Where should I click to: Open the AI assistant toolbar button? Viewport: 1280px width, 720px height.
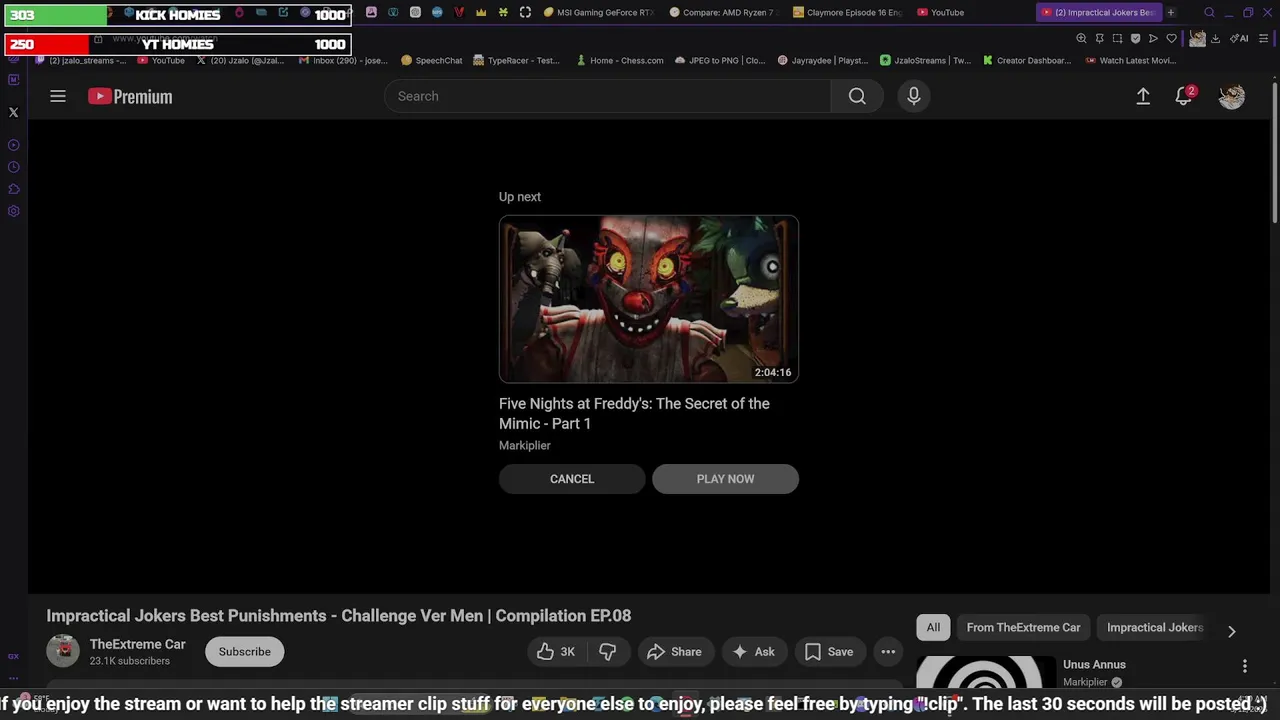[1239, 38]
